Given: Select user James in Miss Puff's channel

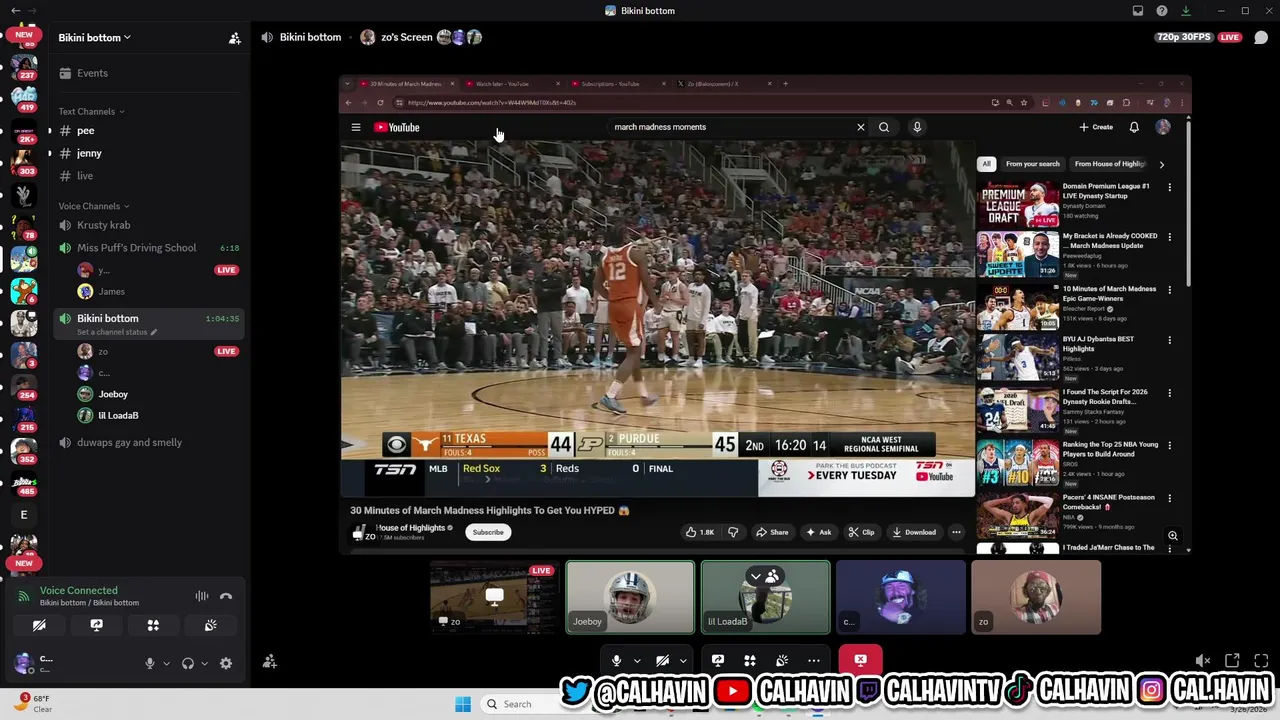Looking at the screenshot, I should (x=111, y=291).
